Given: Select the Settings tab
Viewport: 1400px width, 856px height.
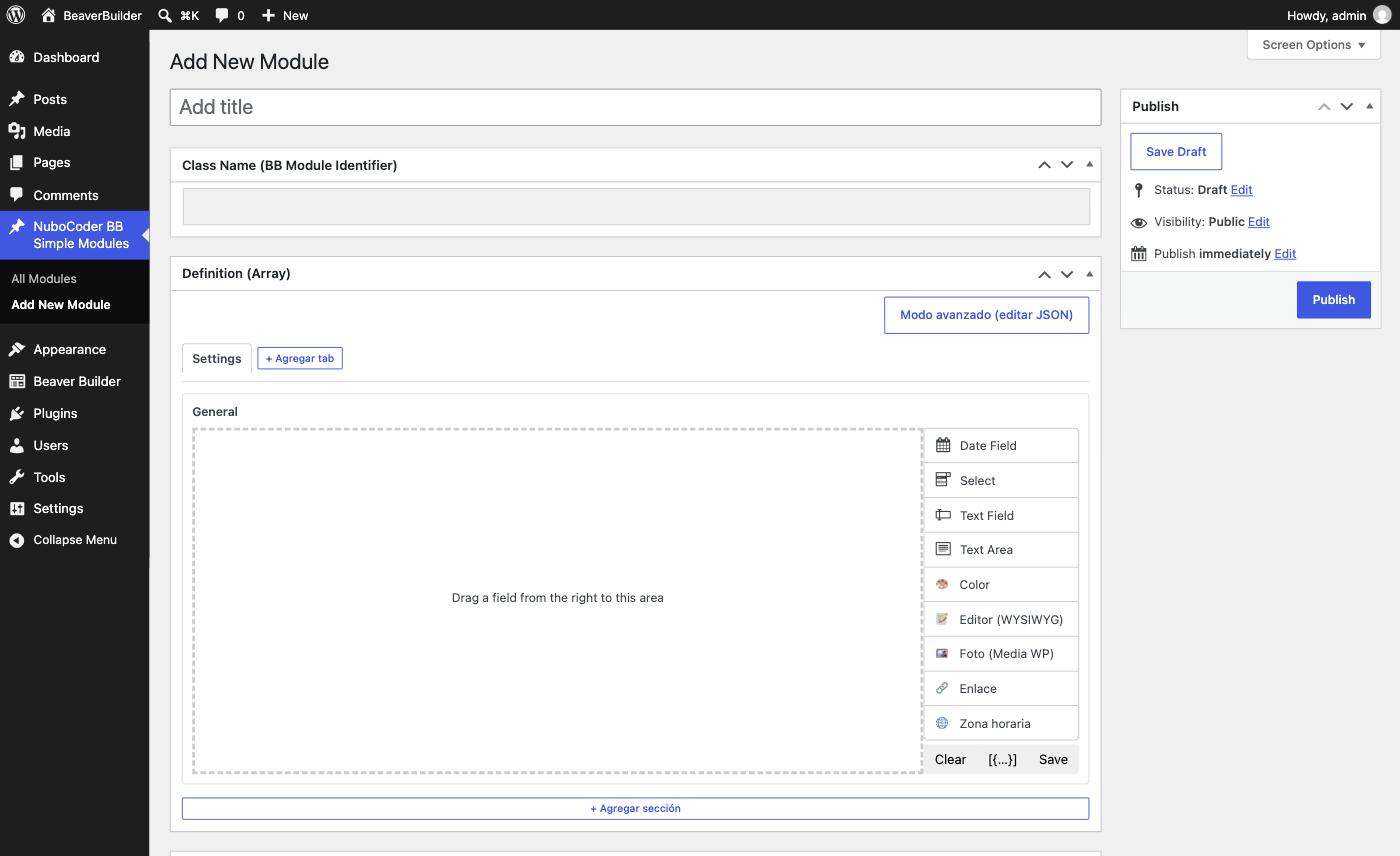Looking at the screenshot, I should tap(217, 358).
